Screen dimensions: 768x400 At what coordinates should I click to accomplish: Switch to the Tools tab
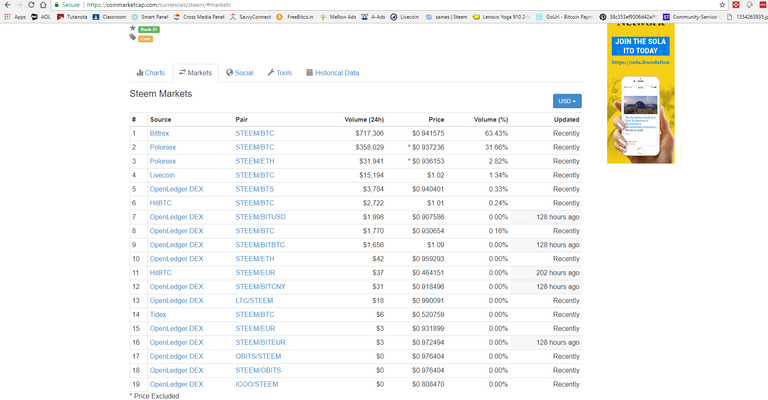[x=280, y=73]
